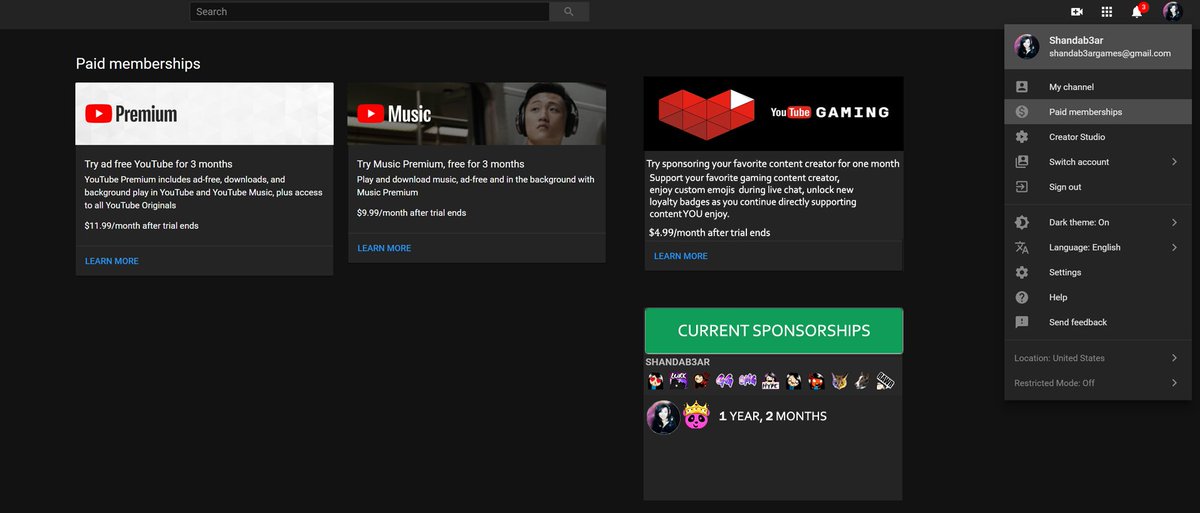
Task: Select Paid memberships menu entry
Action: click(1098, 112)
